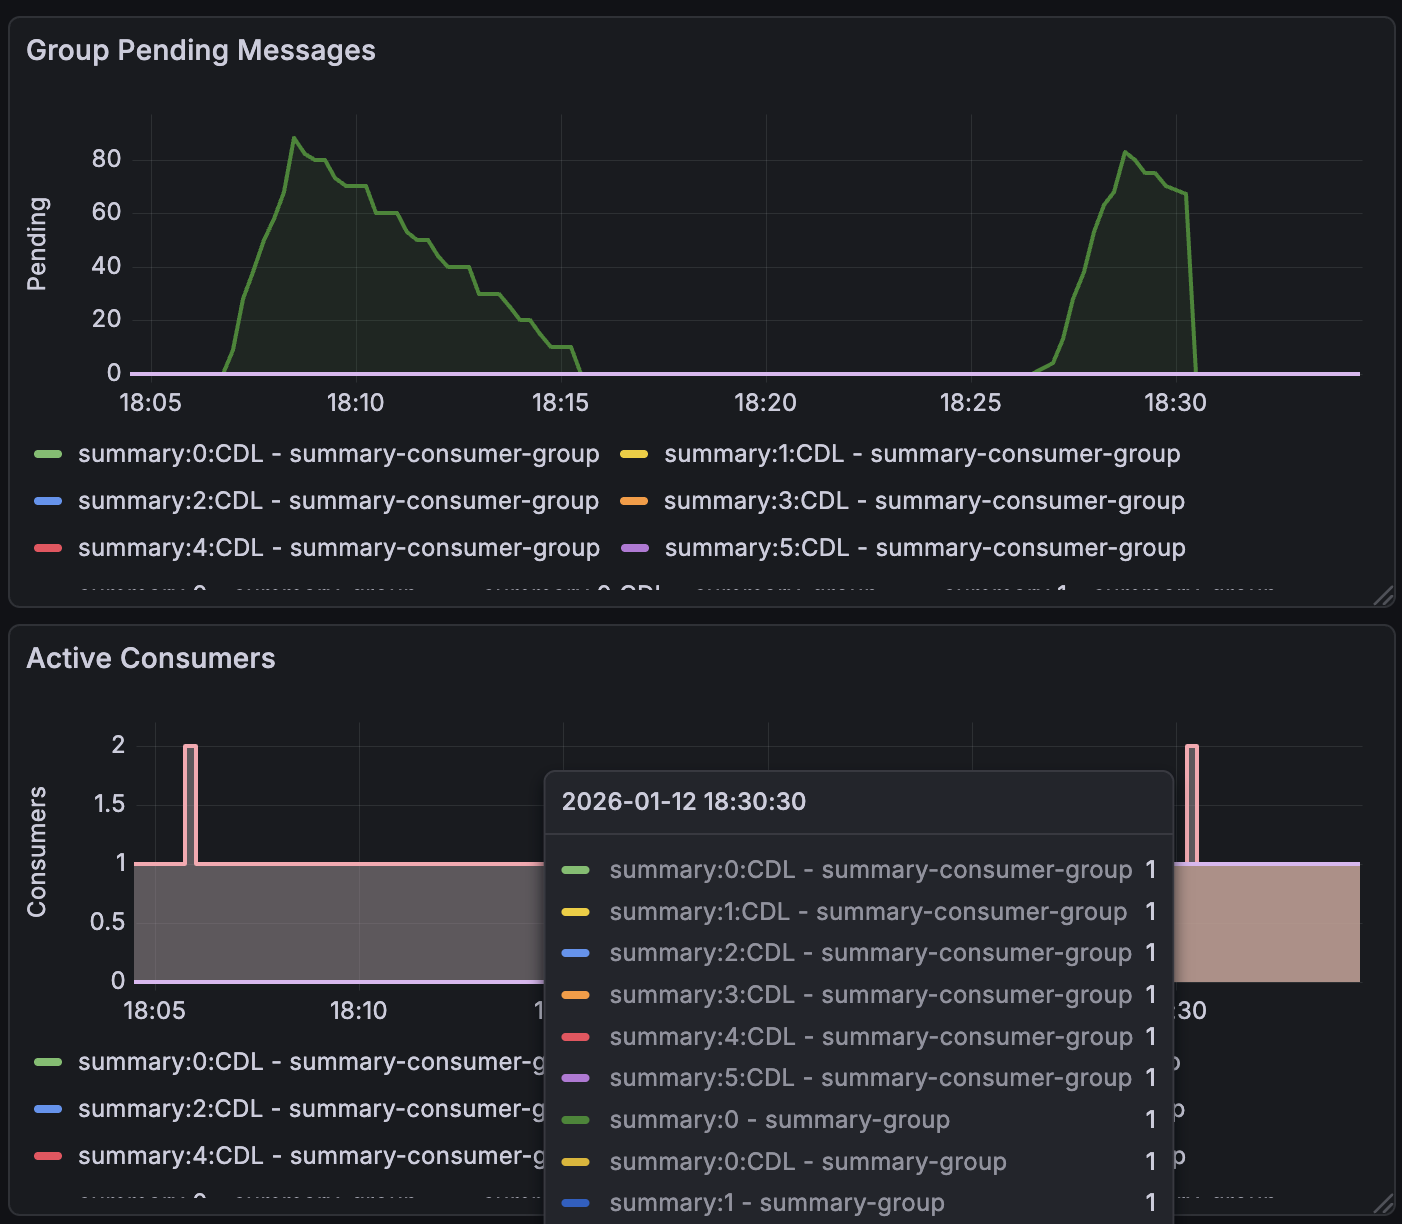Screen dimensions: 1402x1224
Task: Click the first pending messages peak near 18:08
Action: point(294,138)
